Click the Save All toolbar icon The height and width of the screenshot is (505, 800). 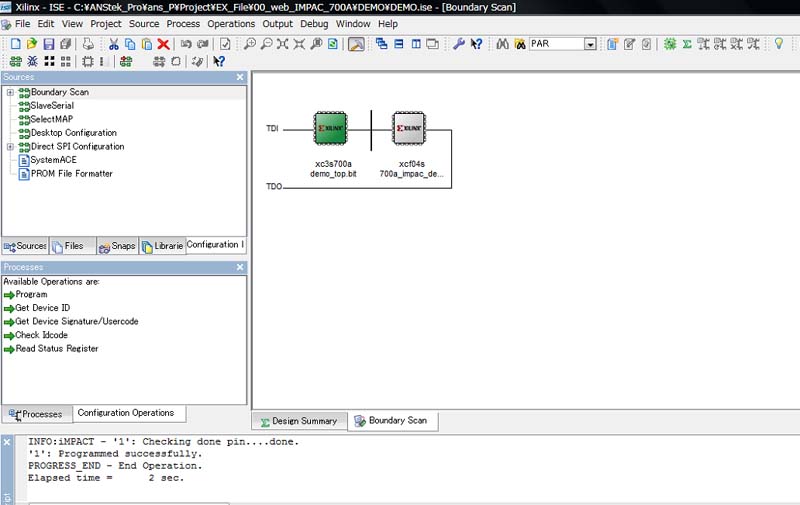[x=65, y=44]
